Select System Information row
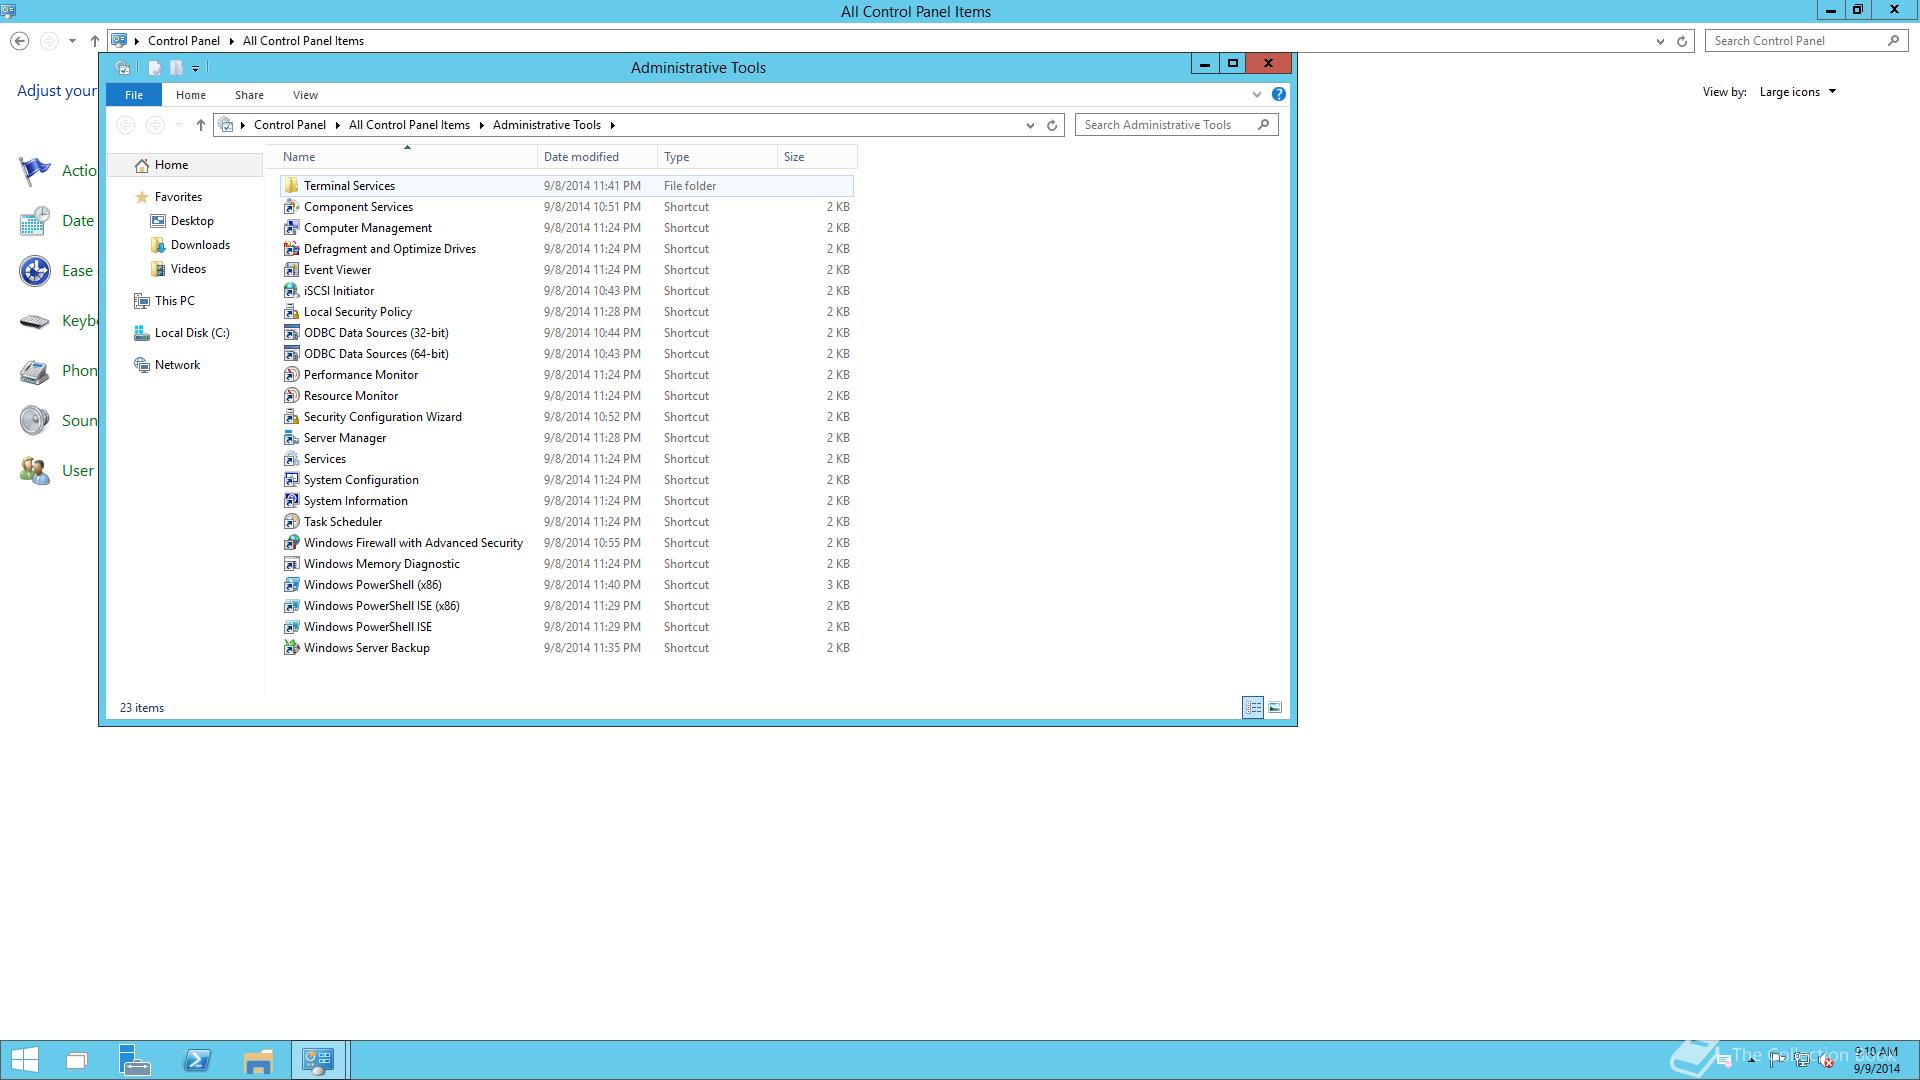This screenshot has height=1080, width=1920. pos(567,501)
